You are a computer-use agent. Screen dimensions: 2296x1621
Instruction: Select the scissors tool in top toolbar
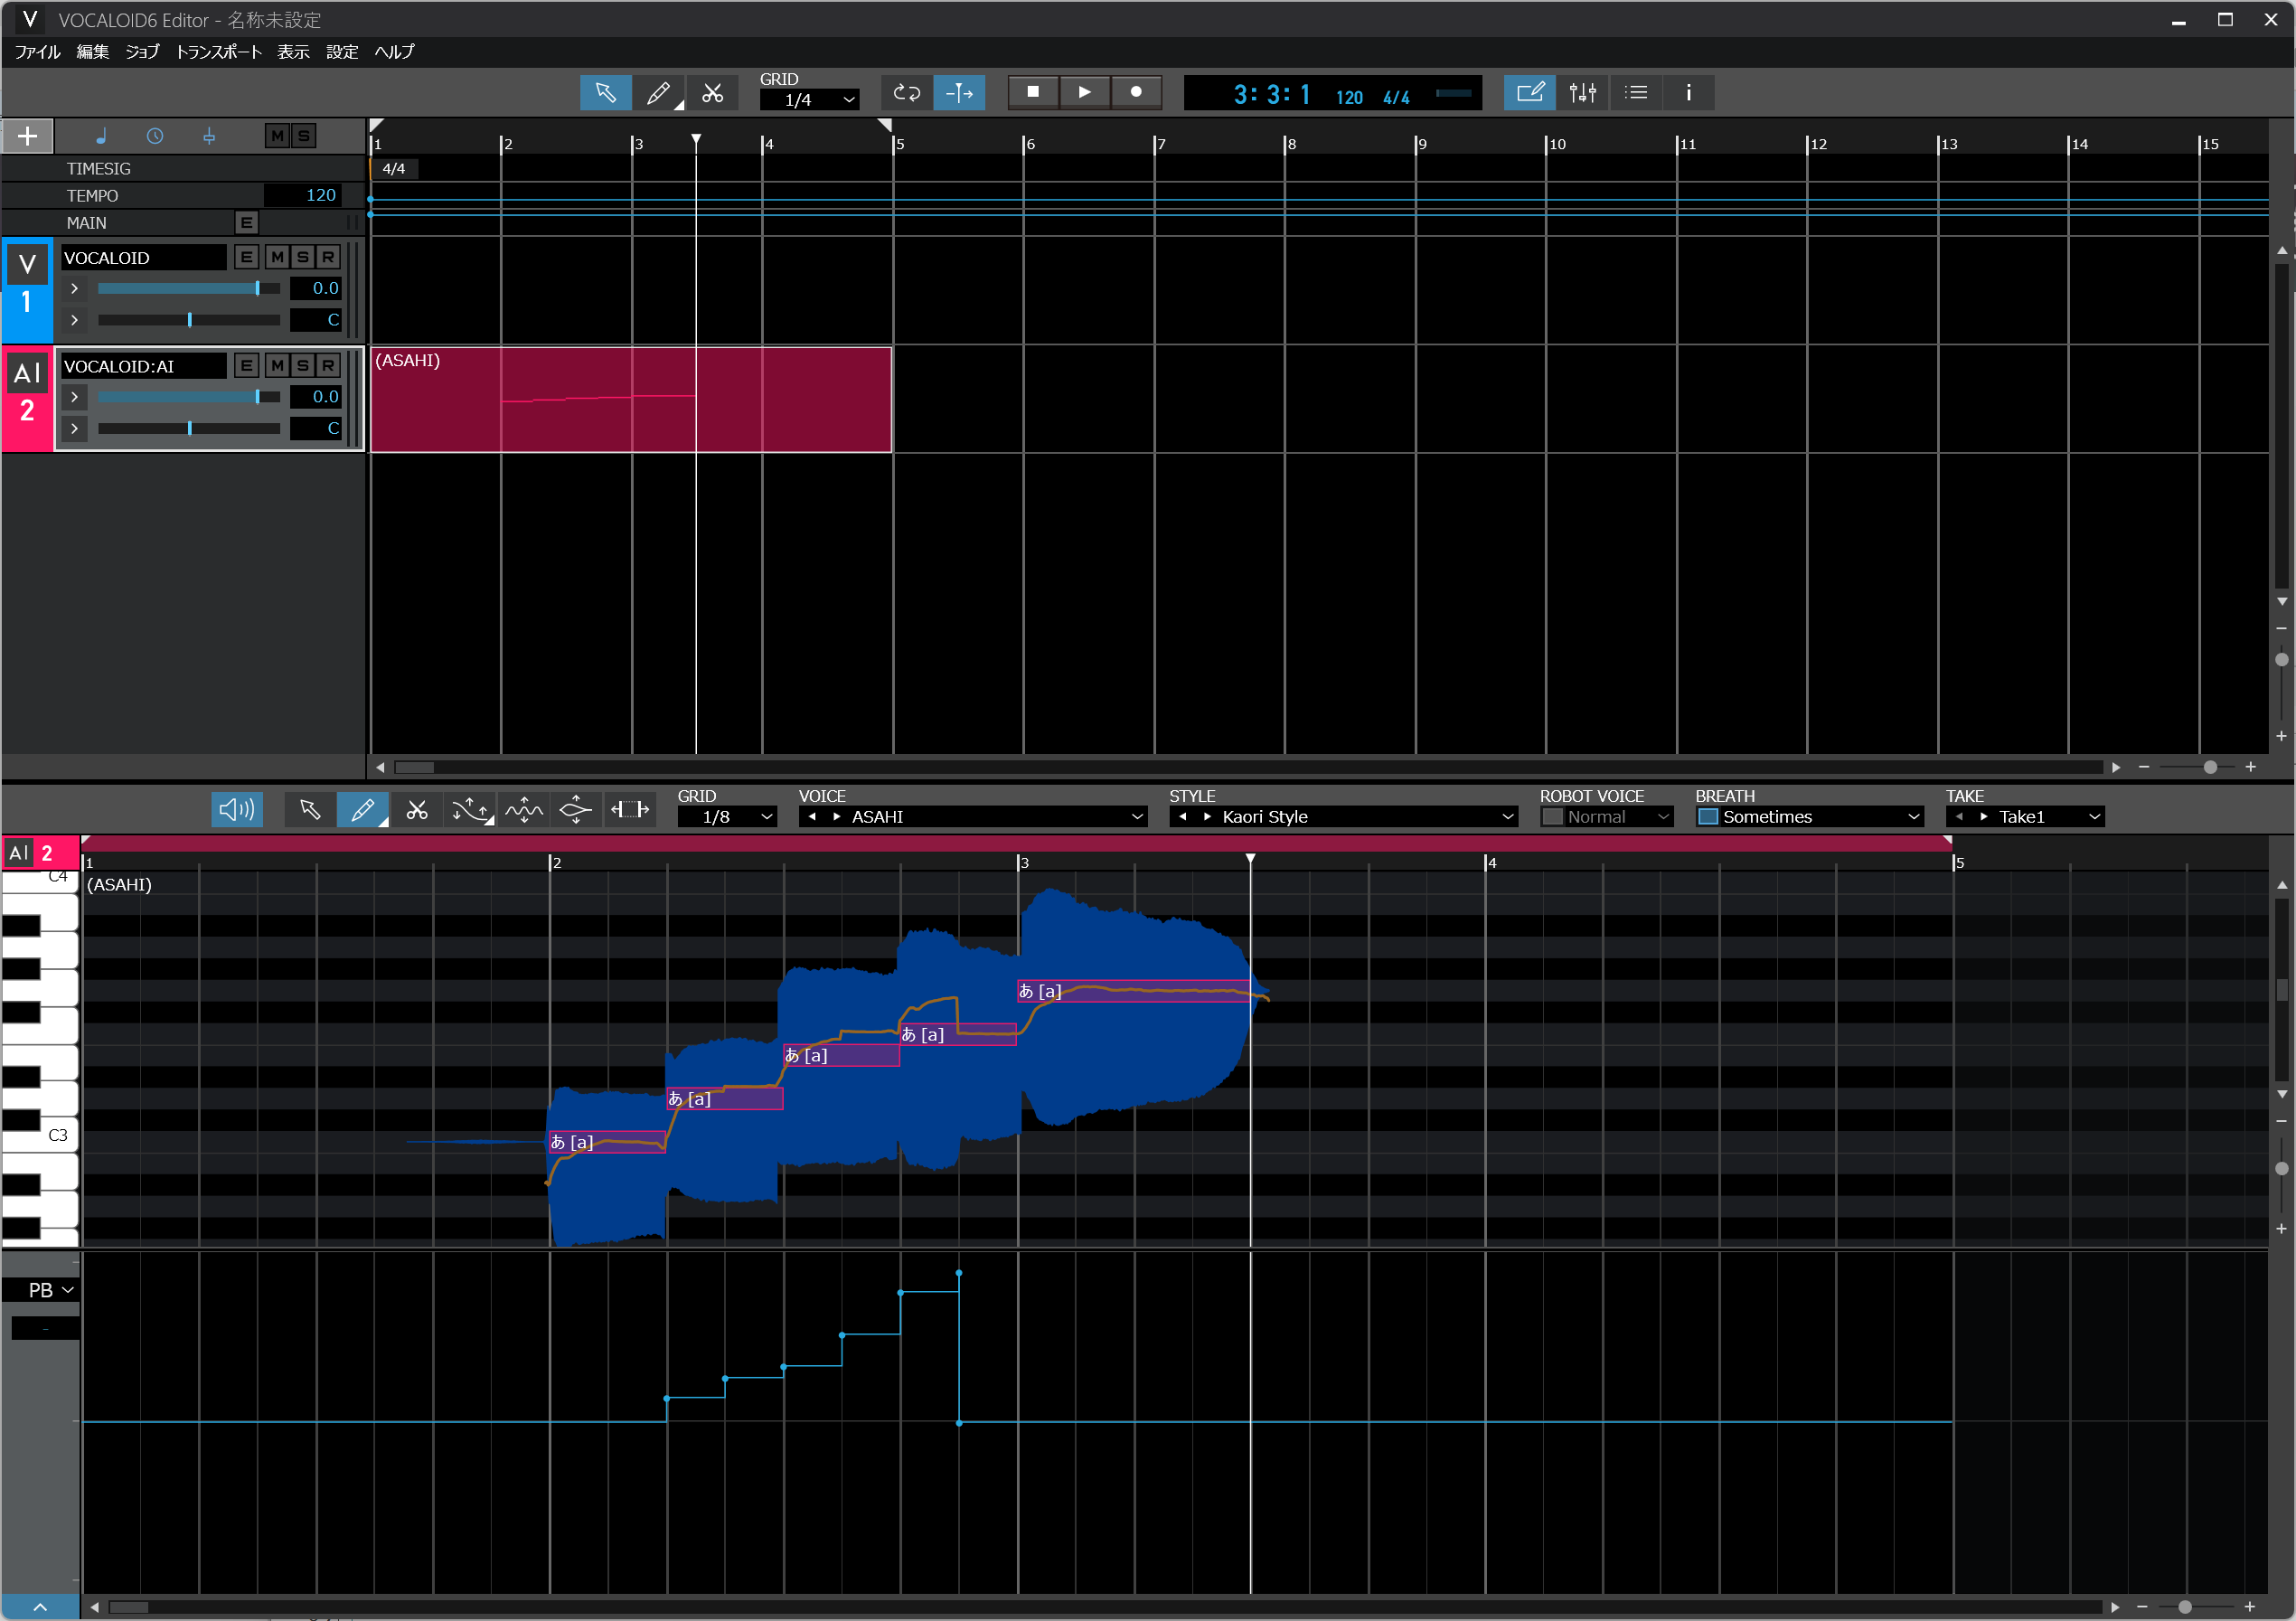tap(712, 93)
